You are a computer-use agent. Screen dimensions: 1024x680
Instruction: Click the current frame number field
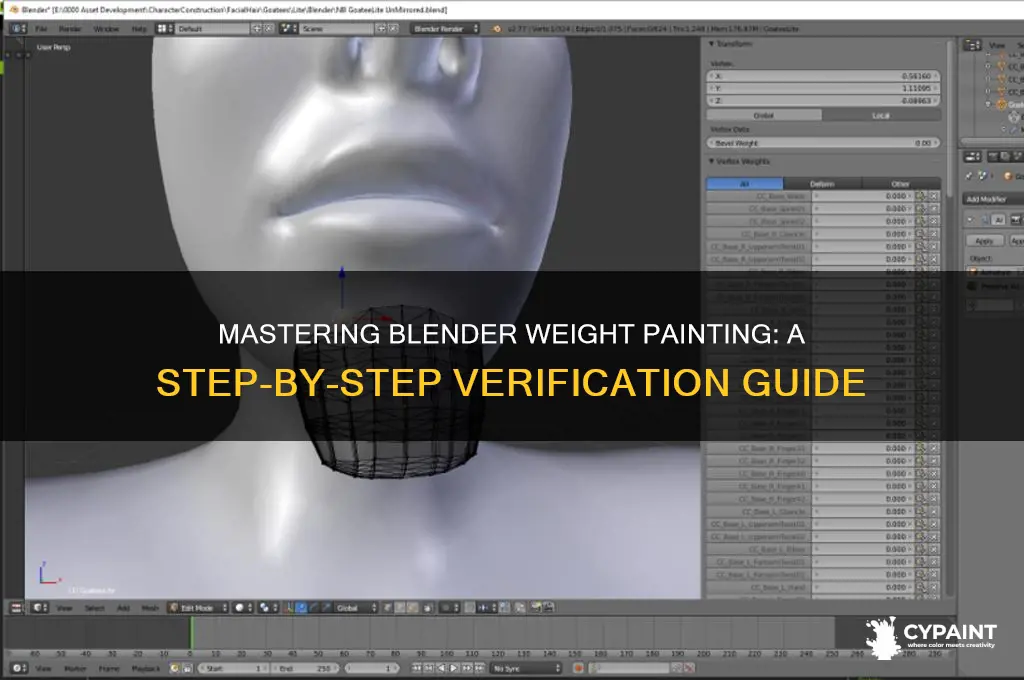(x=372, y=669)
